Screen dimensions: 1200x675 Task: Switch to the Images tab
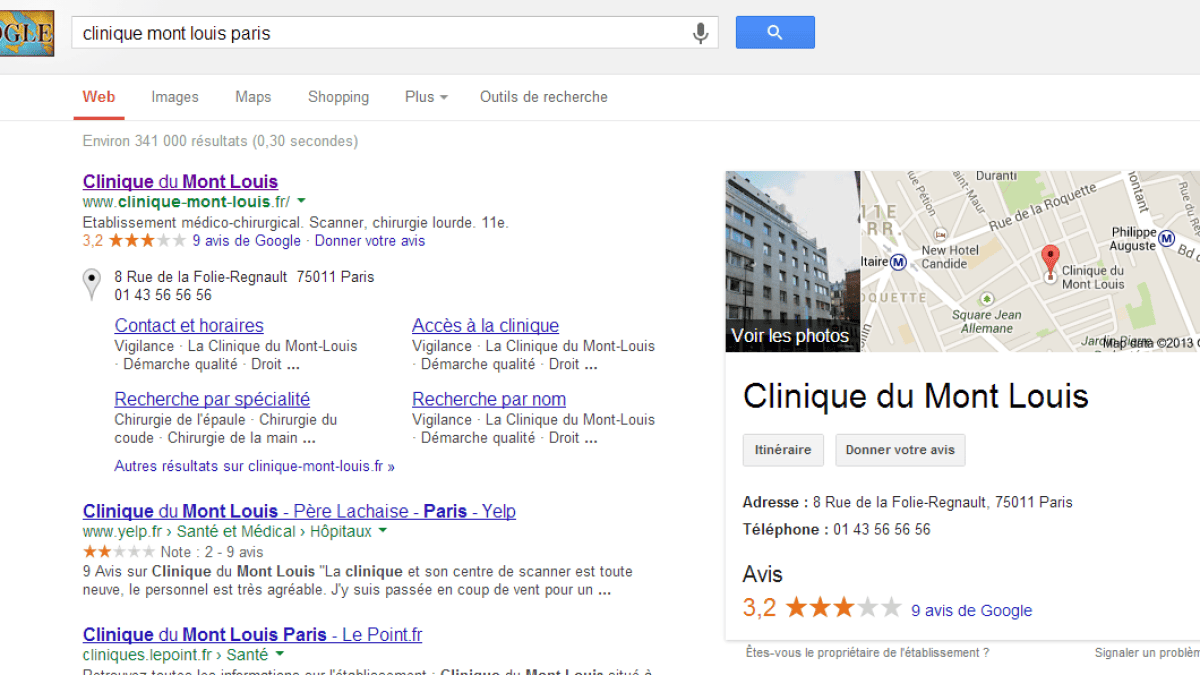(175, 97)
